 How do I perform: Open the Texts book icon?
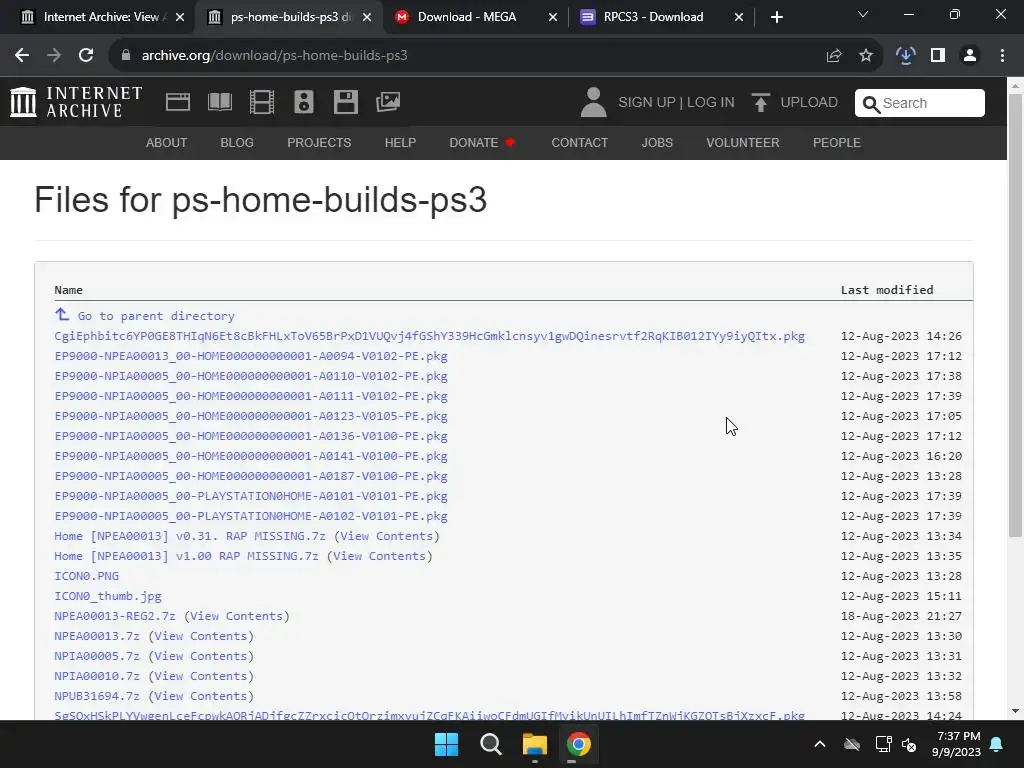219,102
